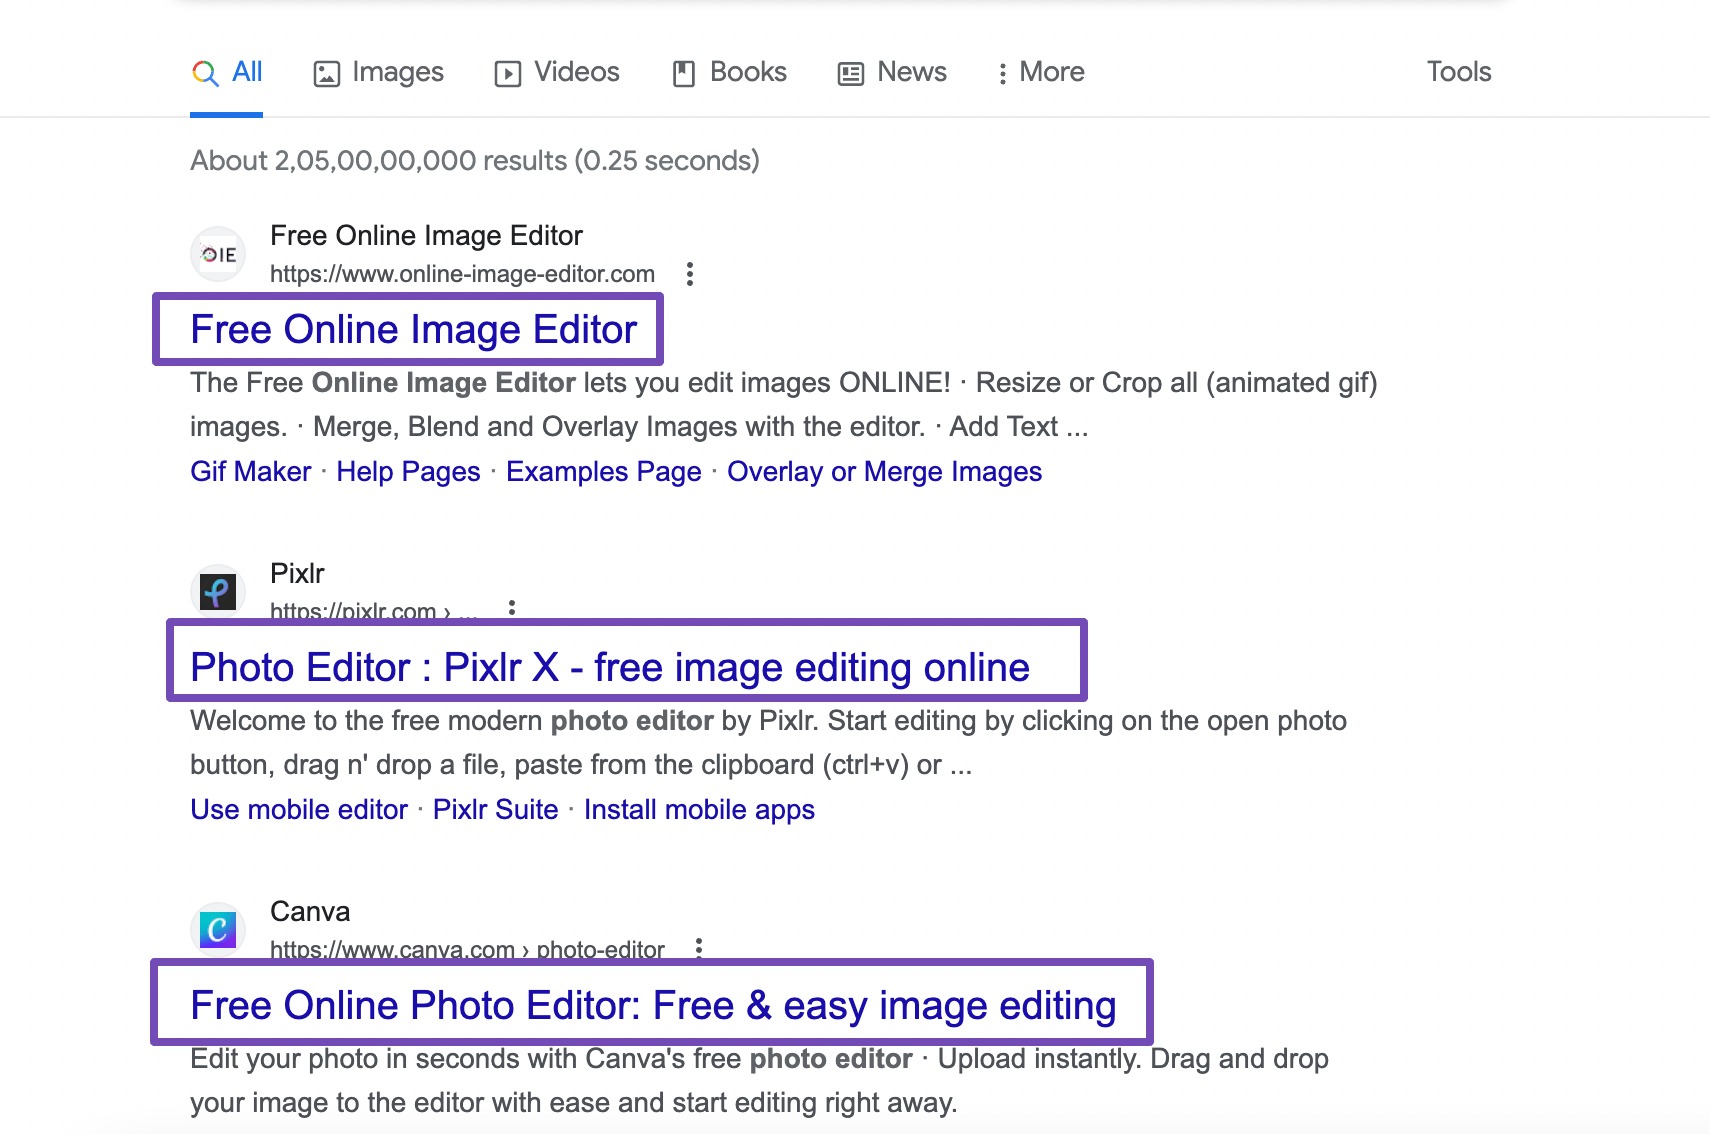This screenshot has height=1134, width=1710.
Task: Click the https://www.canva.com photo-editor URL text
Action: 467,949
